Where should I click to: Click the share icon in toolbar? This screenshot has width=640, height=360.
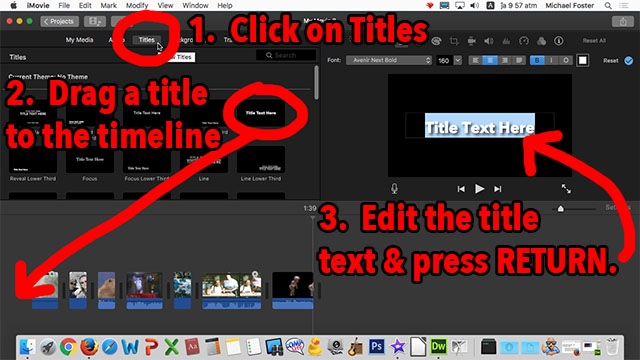[623, 22]
